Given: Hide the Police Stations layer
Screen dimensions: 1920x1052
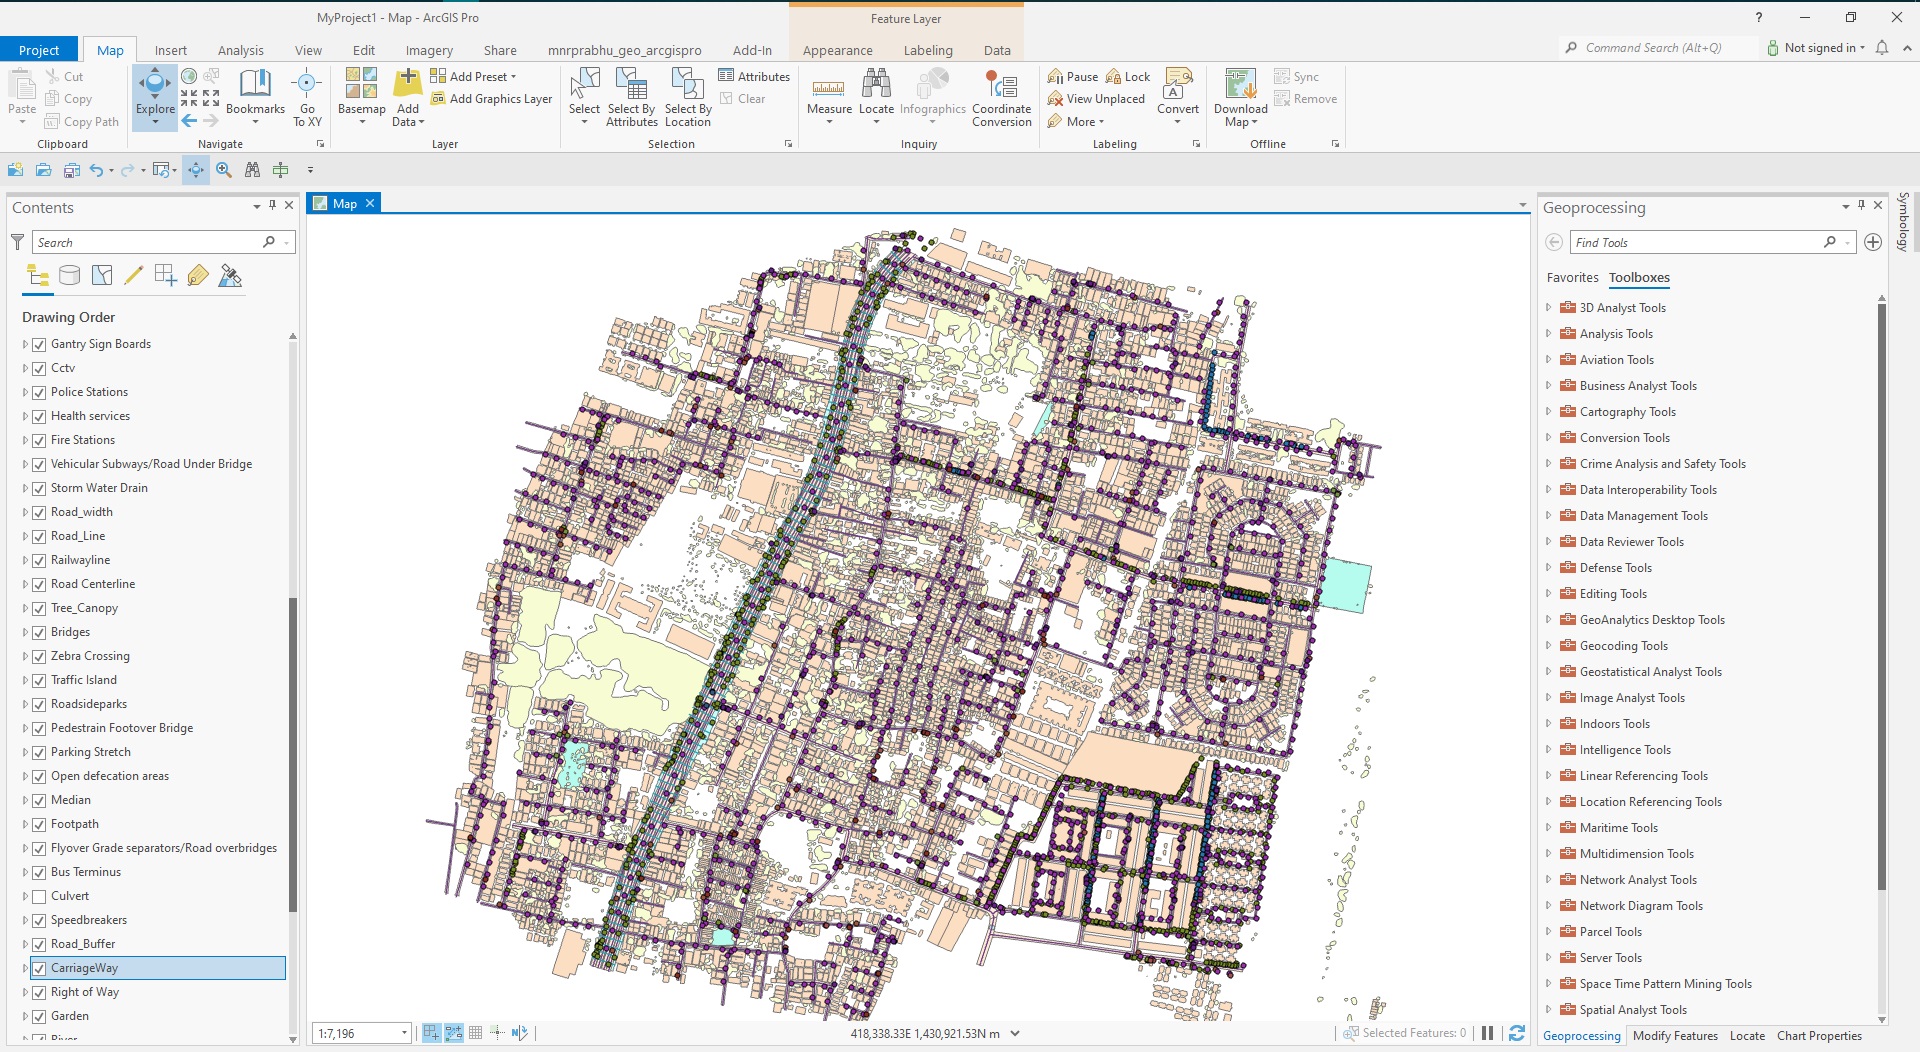Looking at the screenshot, I should [x=39, y=392].
